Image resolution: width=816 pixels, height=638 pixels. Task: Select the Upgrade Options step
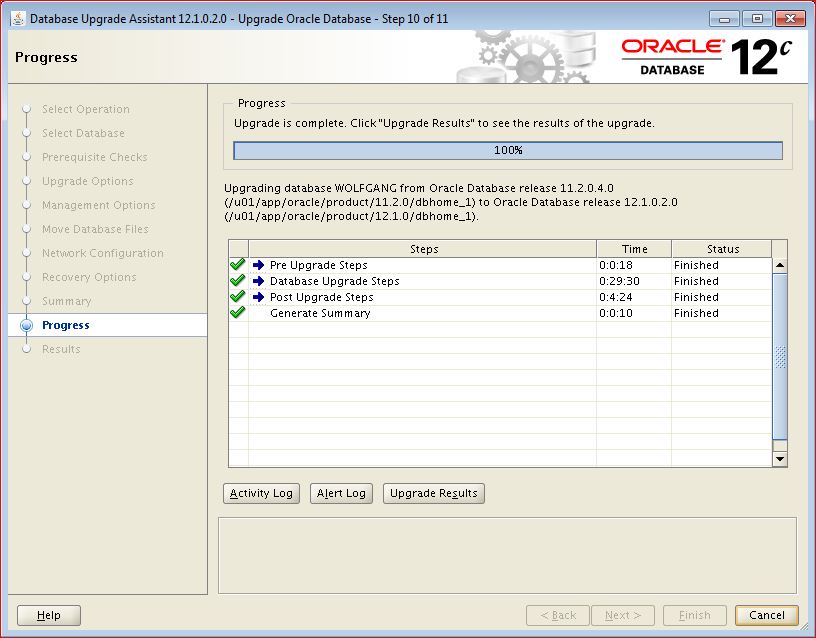coord(87,182)
